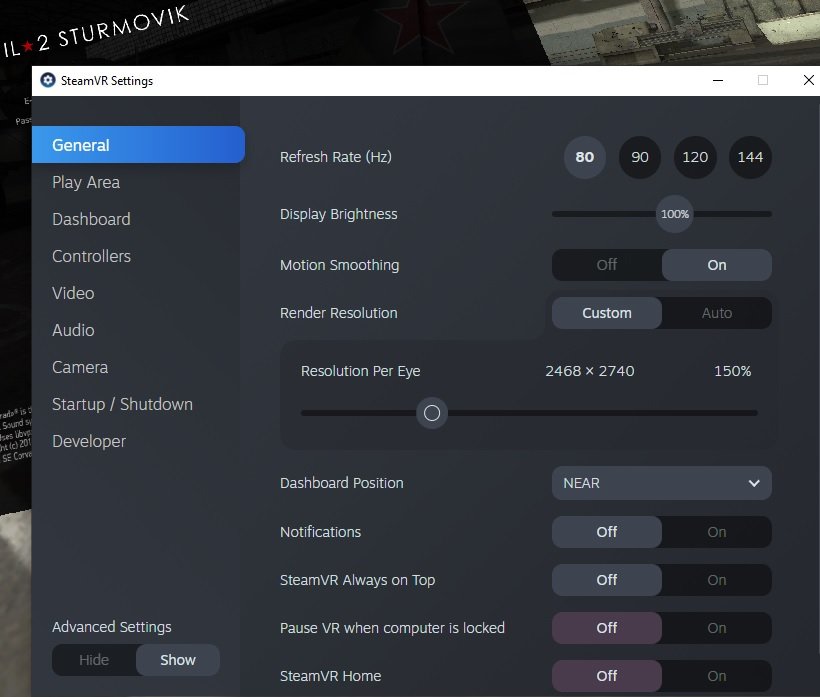Click the Display Brightness 100% slider handle
Screen dimensions: 820x697
pos(675,214)
